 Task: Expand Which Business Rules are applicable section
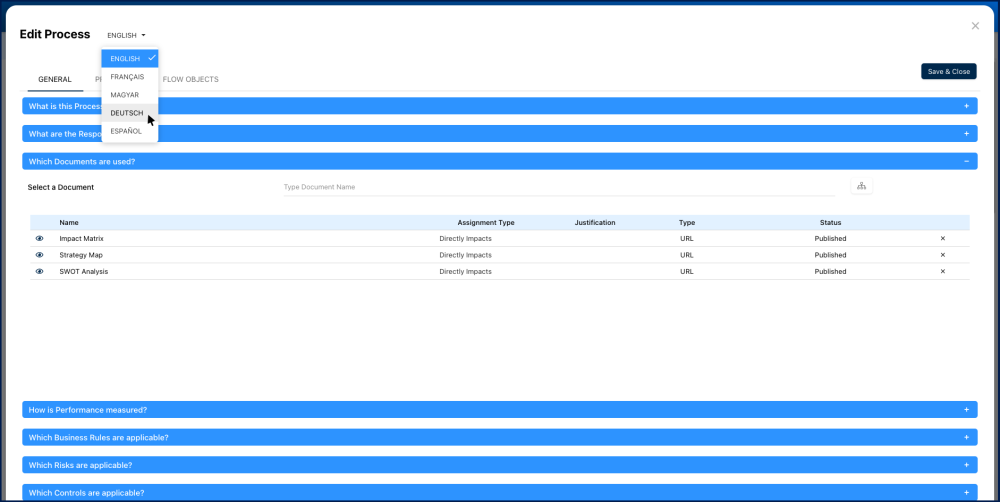[x=499, y=438]
